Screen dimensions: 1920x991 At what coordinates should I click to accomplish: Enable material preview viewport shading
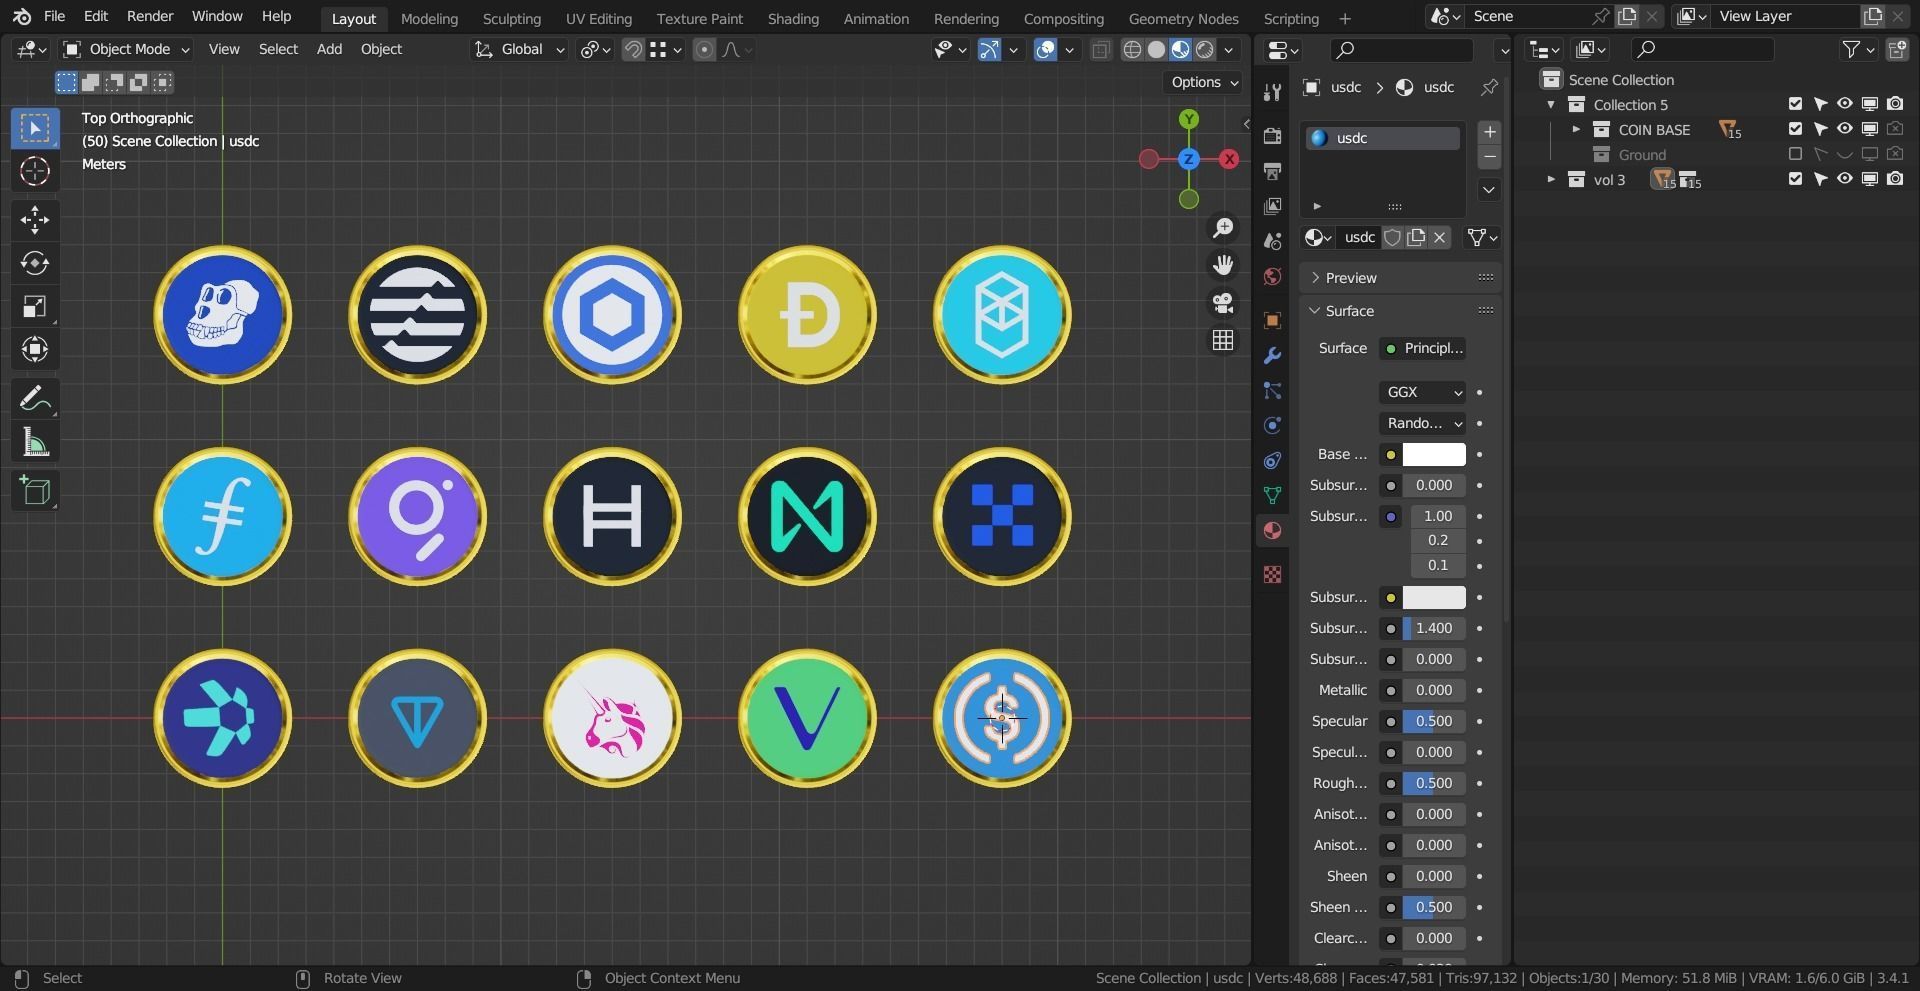1180,49
